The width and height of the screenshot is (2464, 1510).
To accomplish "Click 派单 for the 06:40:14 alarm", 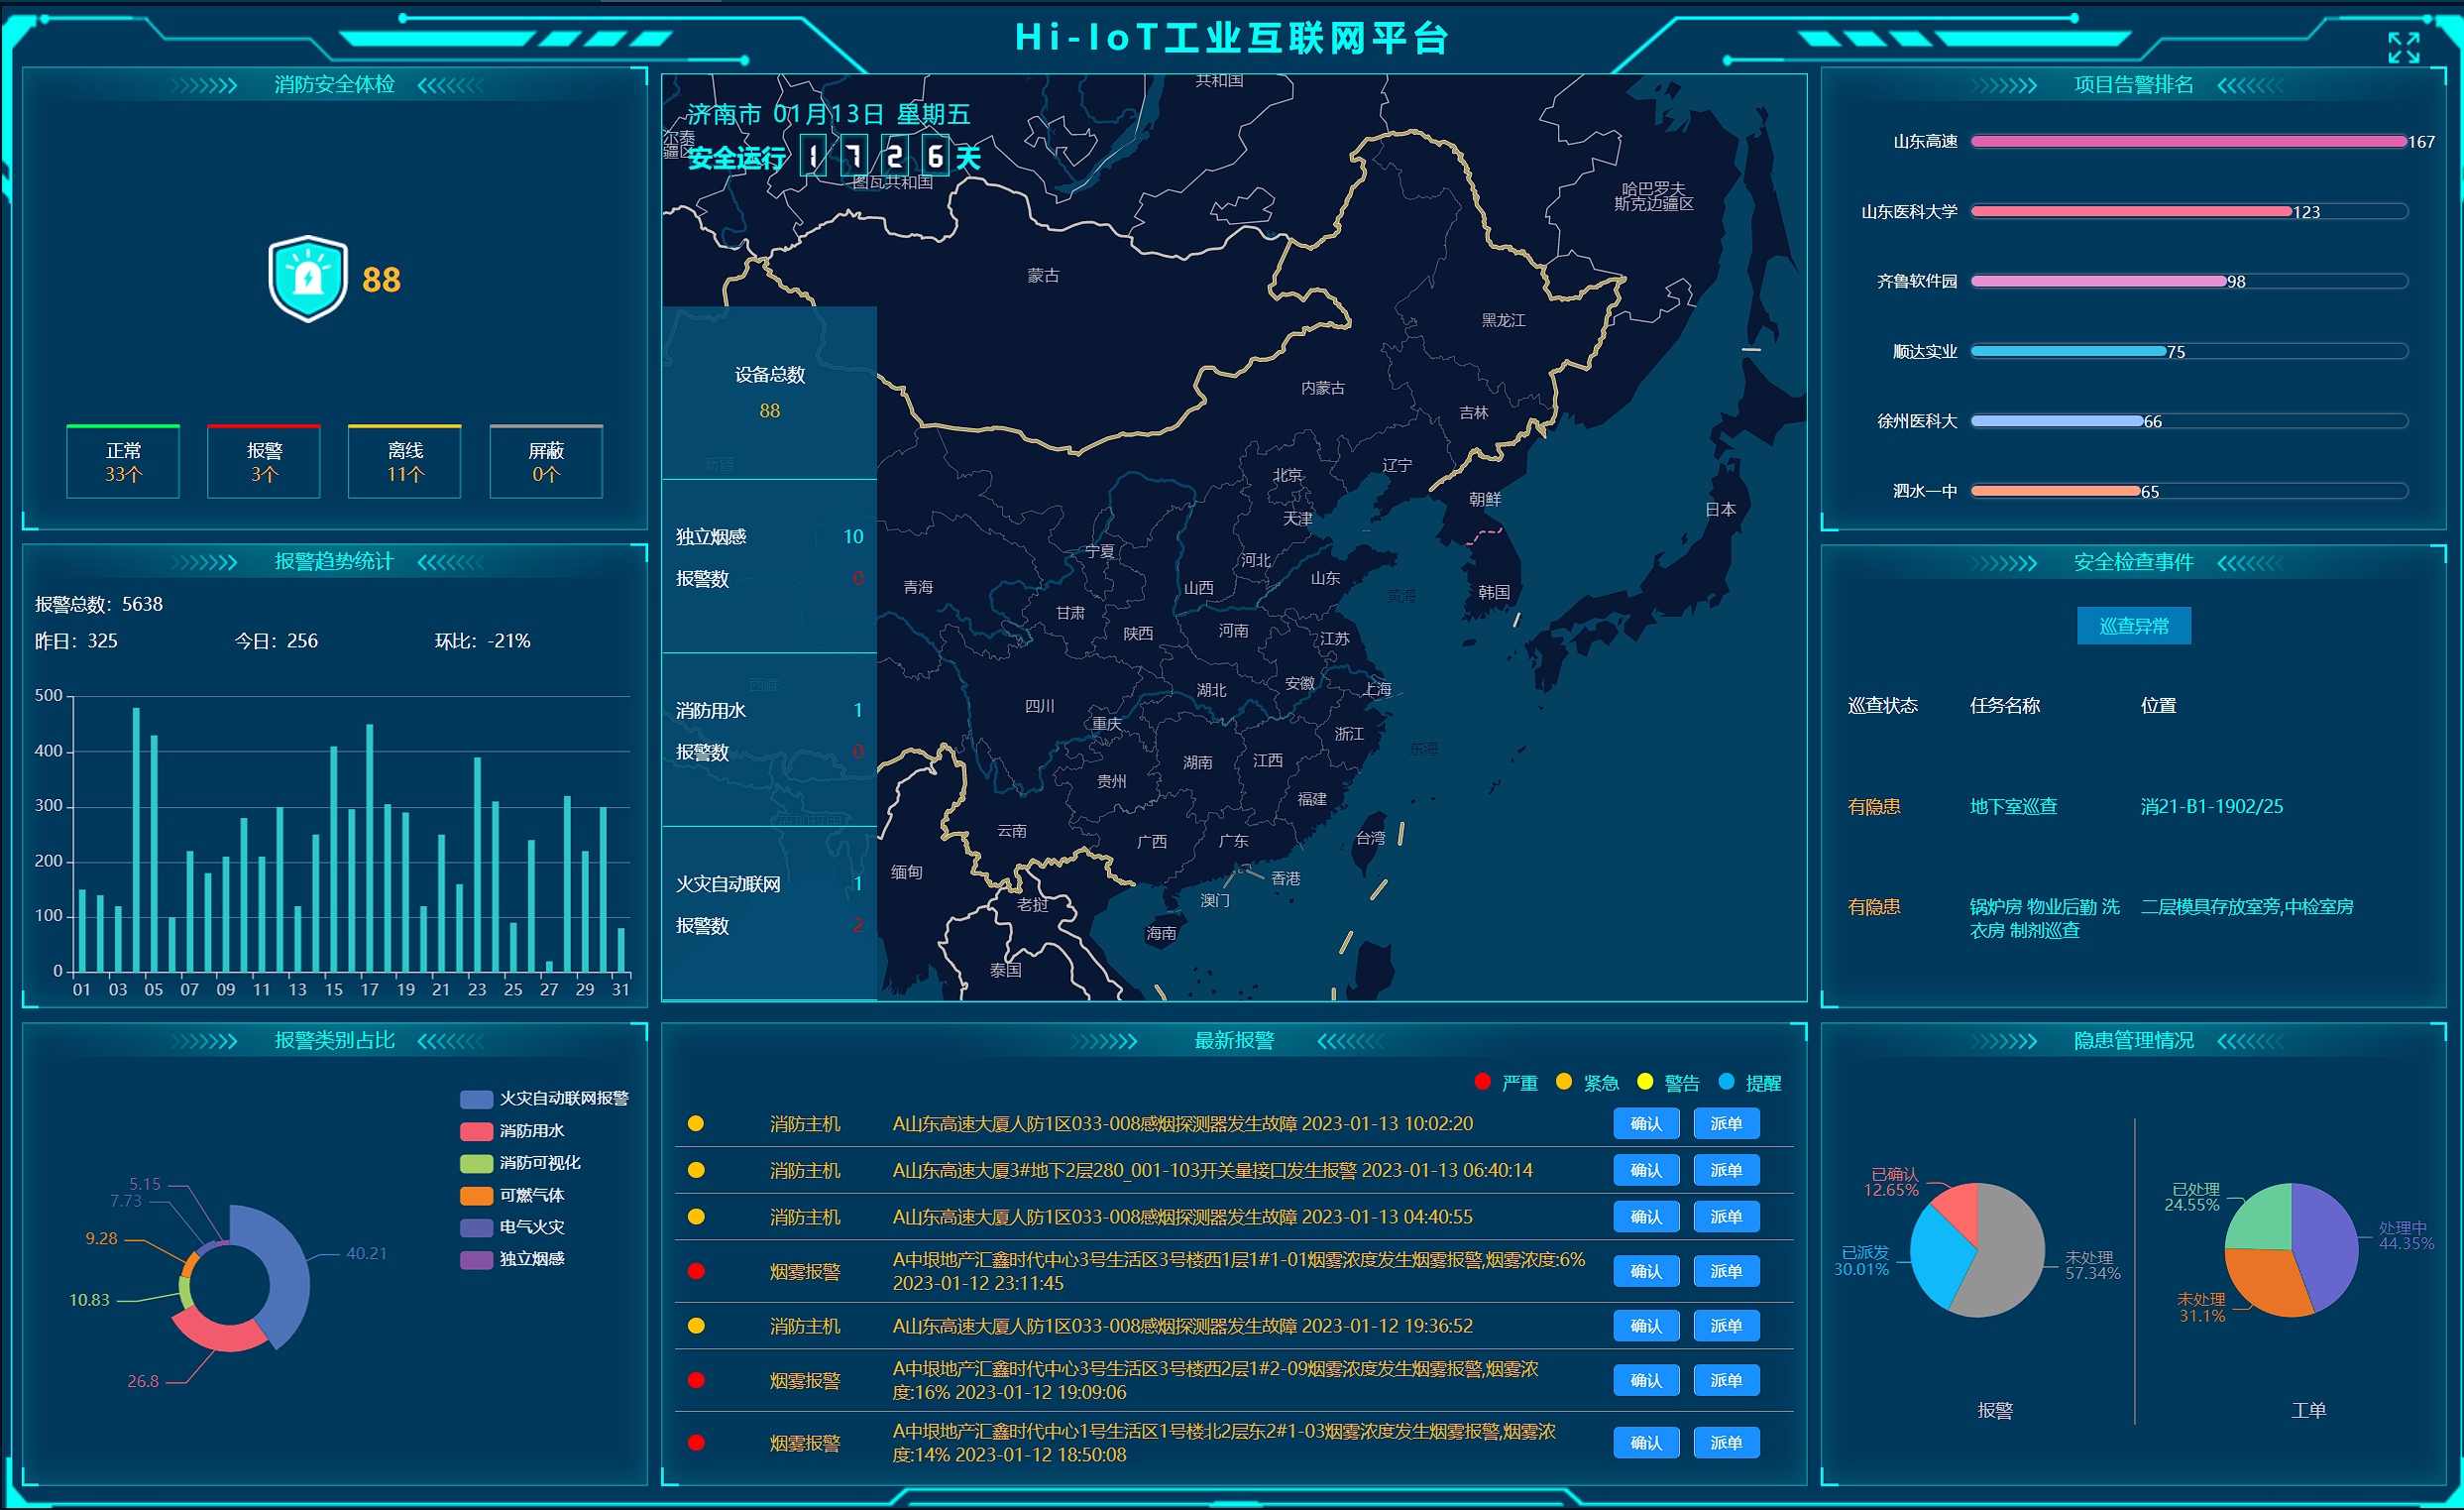I will pyautogui.click(x=1726, y=1170).
